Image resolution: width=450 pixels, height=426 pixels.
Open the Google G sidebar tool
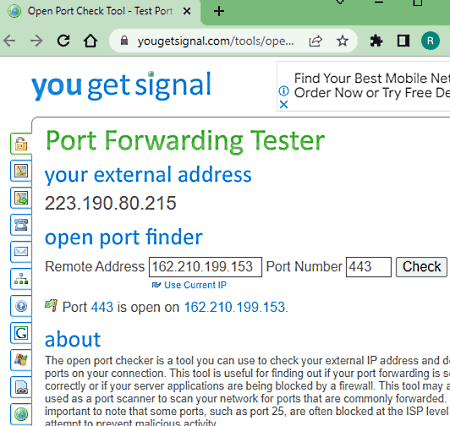pyautogui.click(x=21, y=333)
